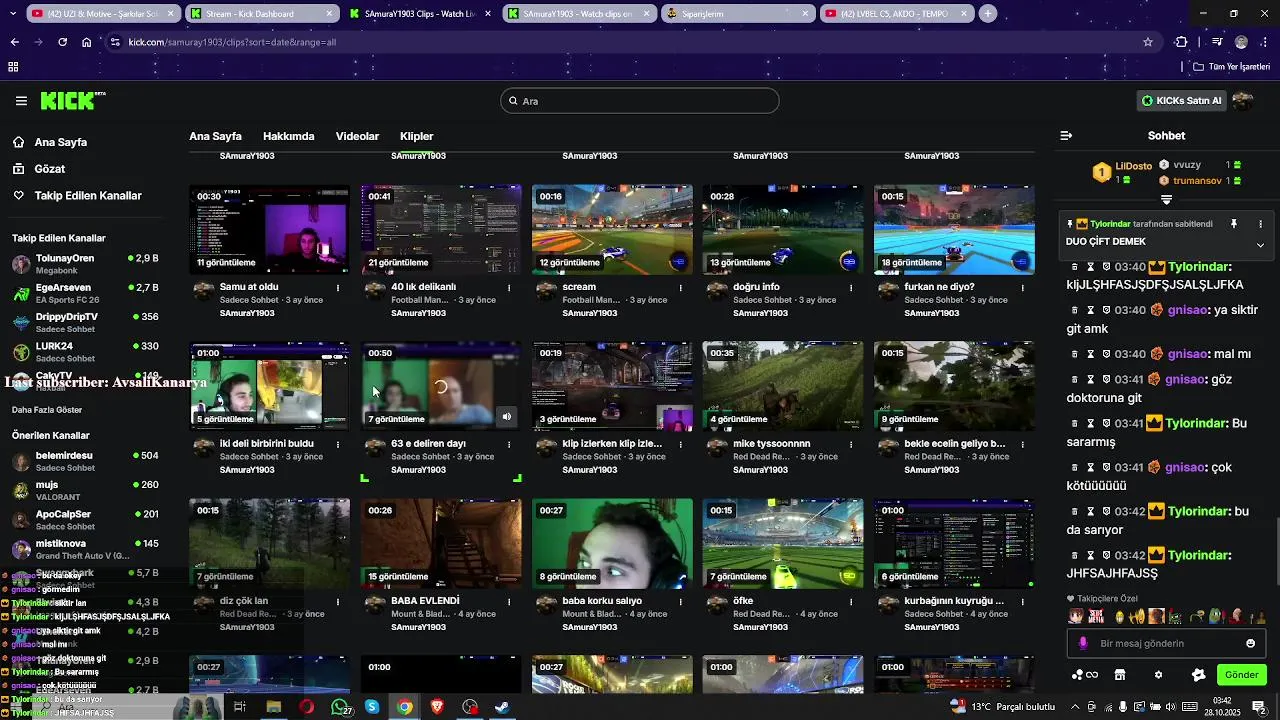Open Brave browser from the taskbar
This screenshot has height=720, width=1280.
coord(437,707)
